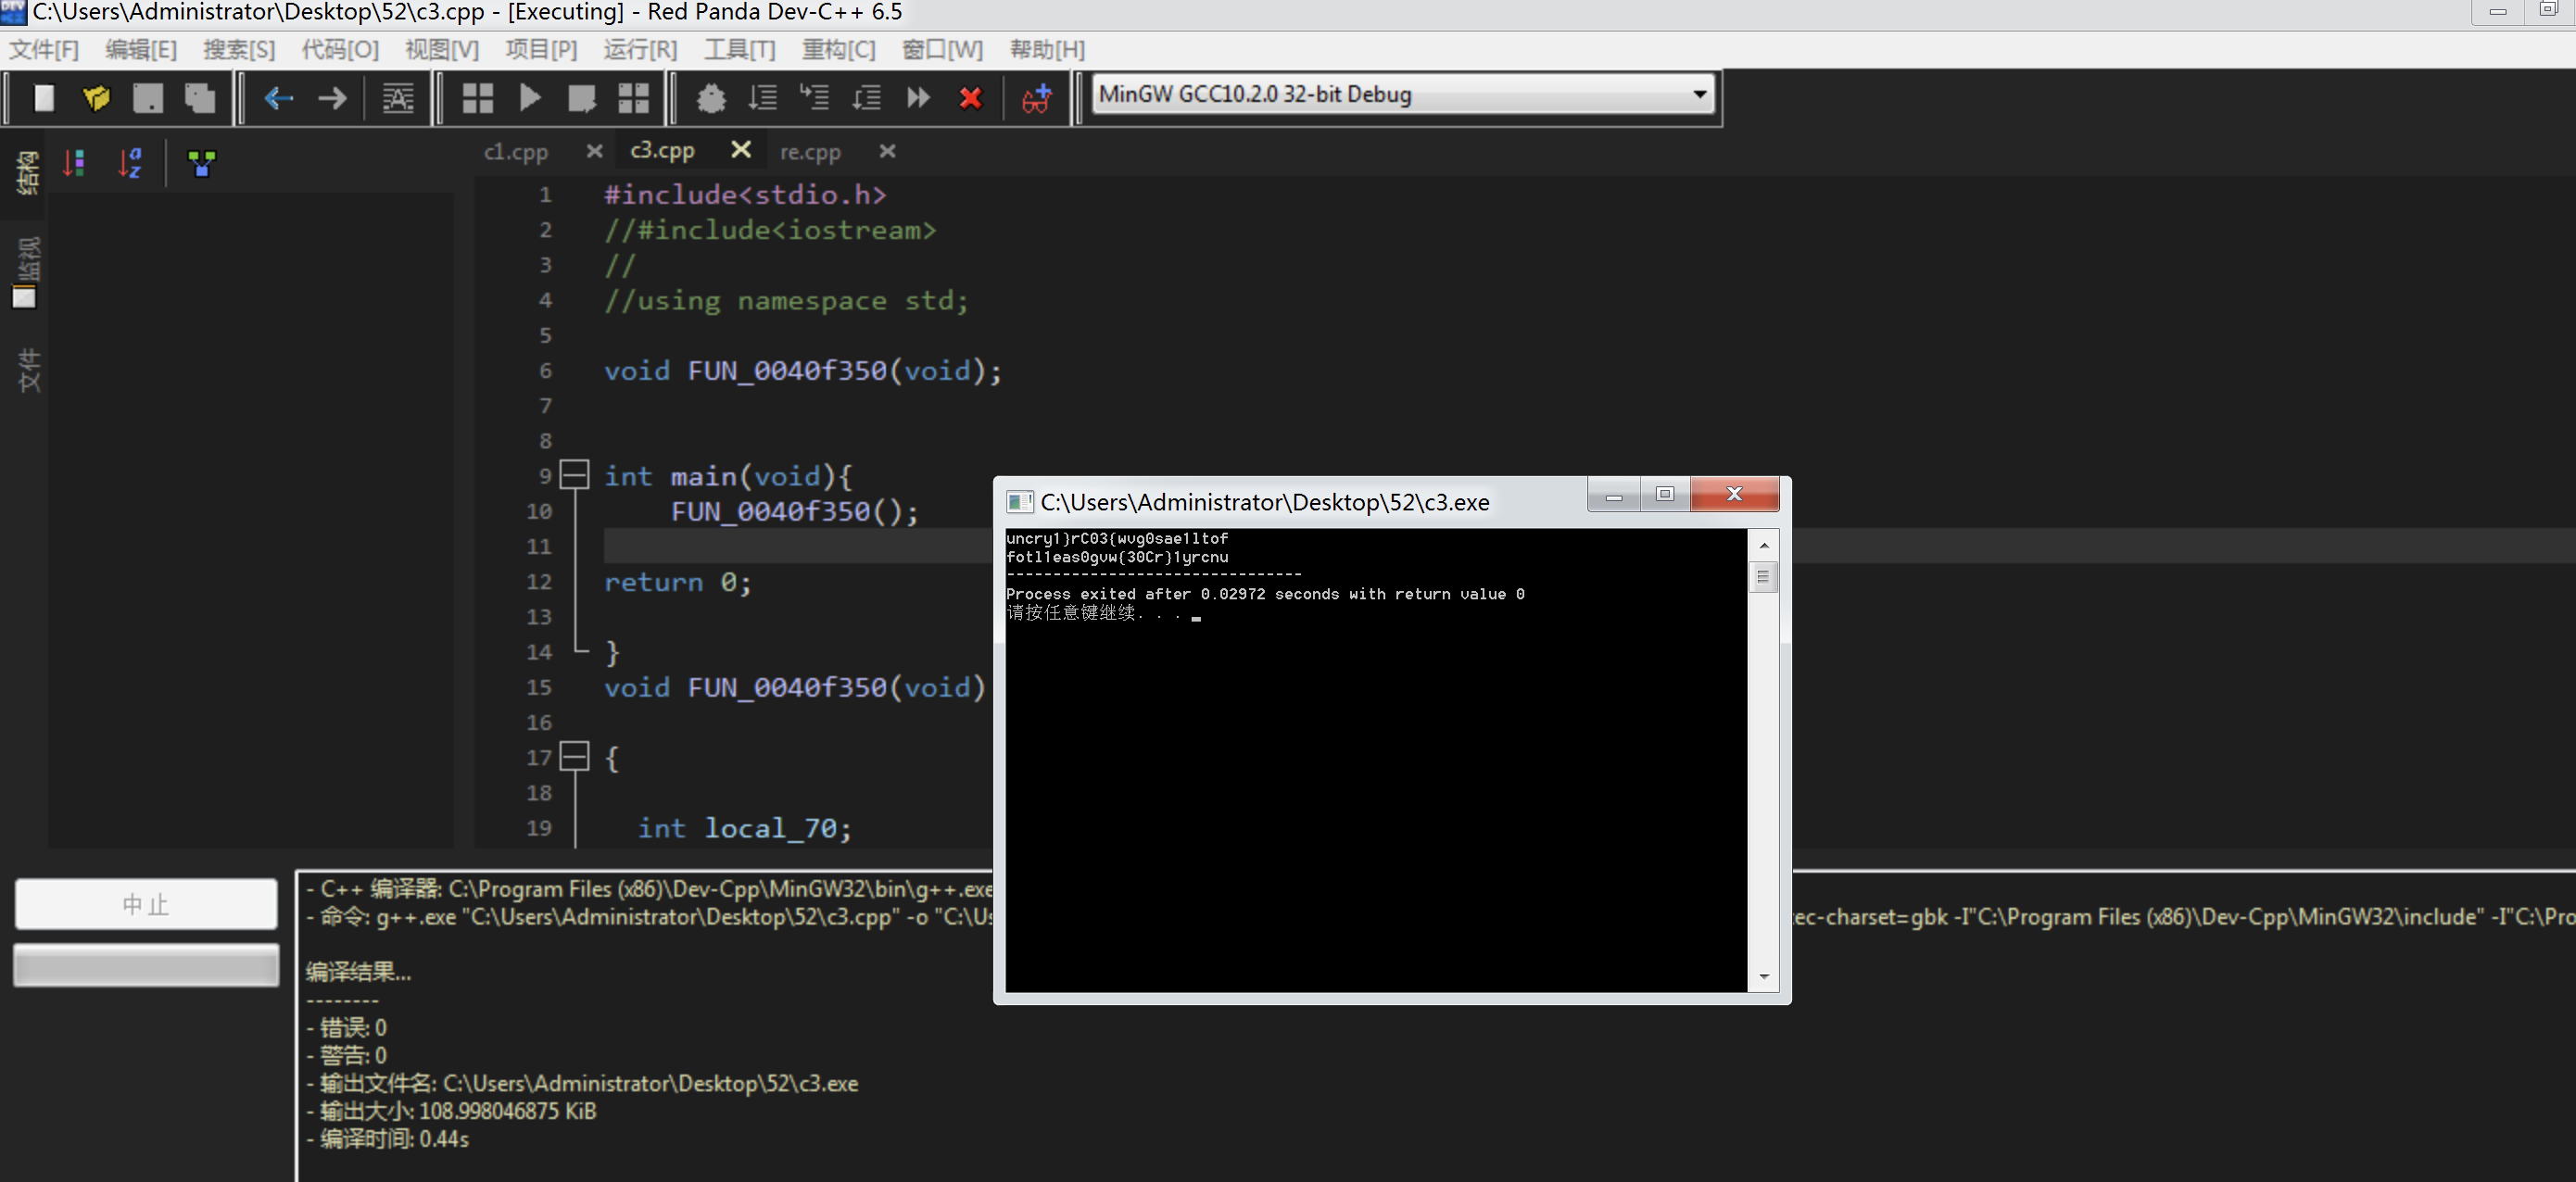Click the compile progress bar
This screenshot has width=2576, height=1182.
point(146,966)
